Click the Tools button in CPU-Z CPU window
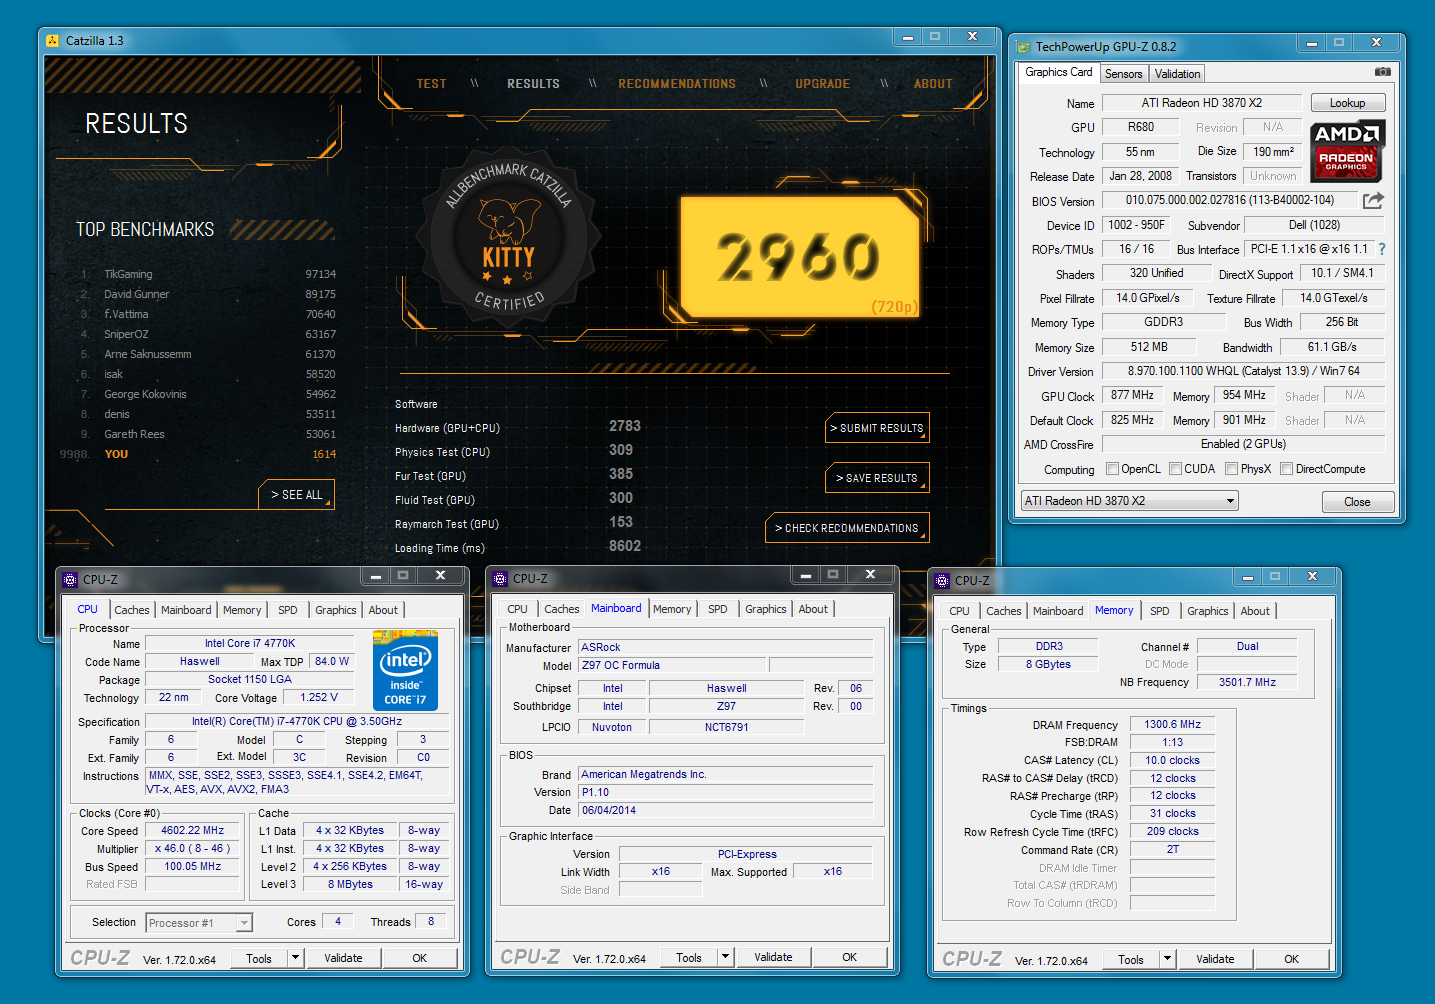Screen dimensions: 1435x1004 point(258,958)
